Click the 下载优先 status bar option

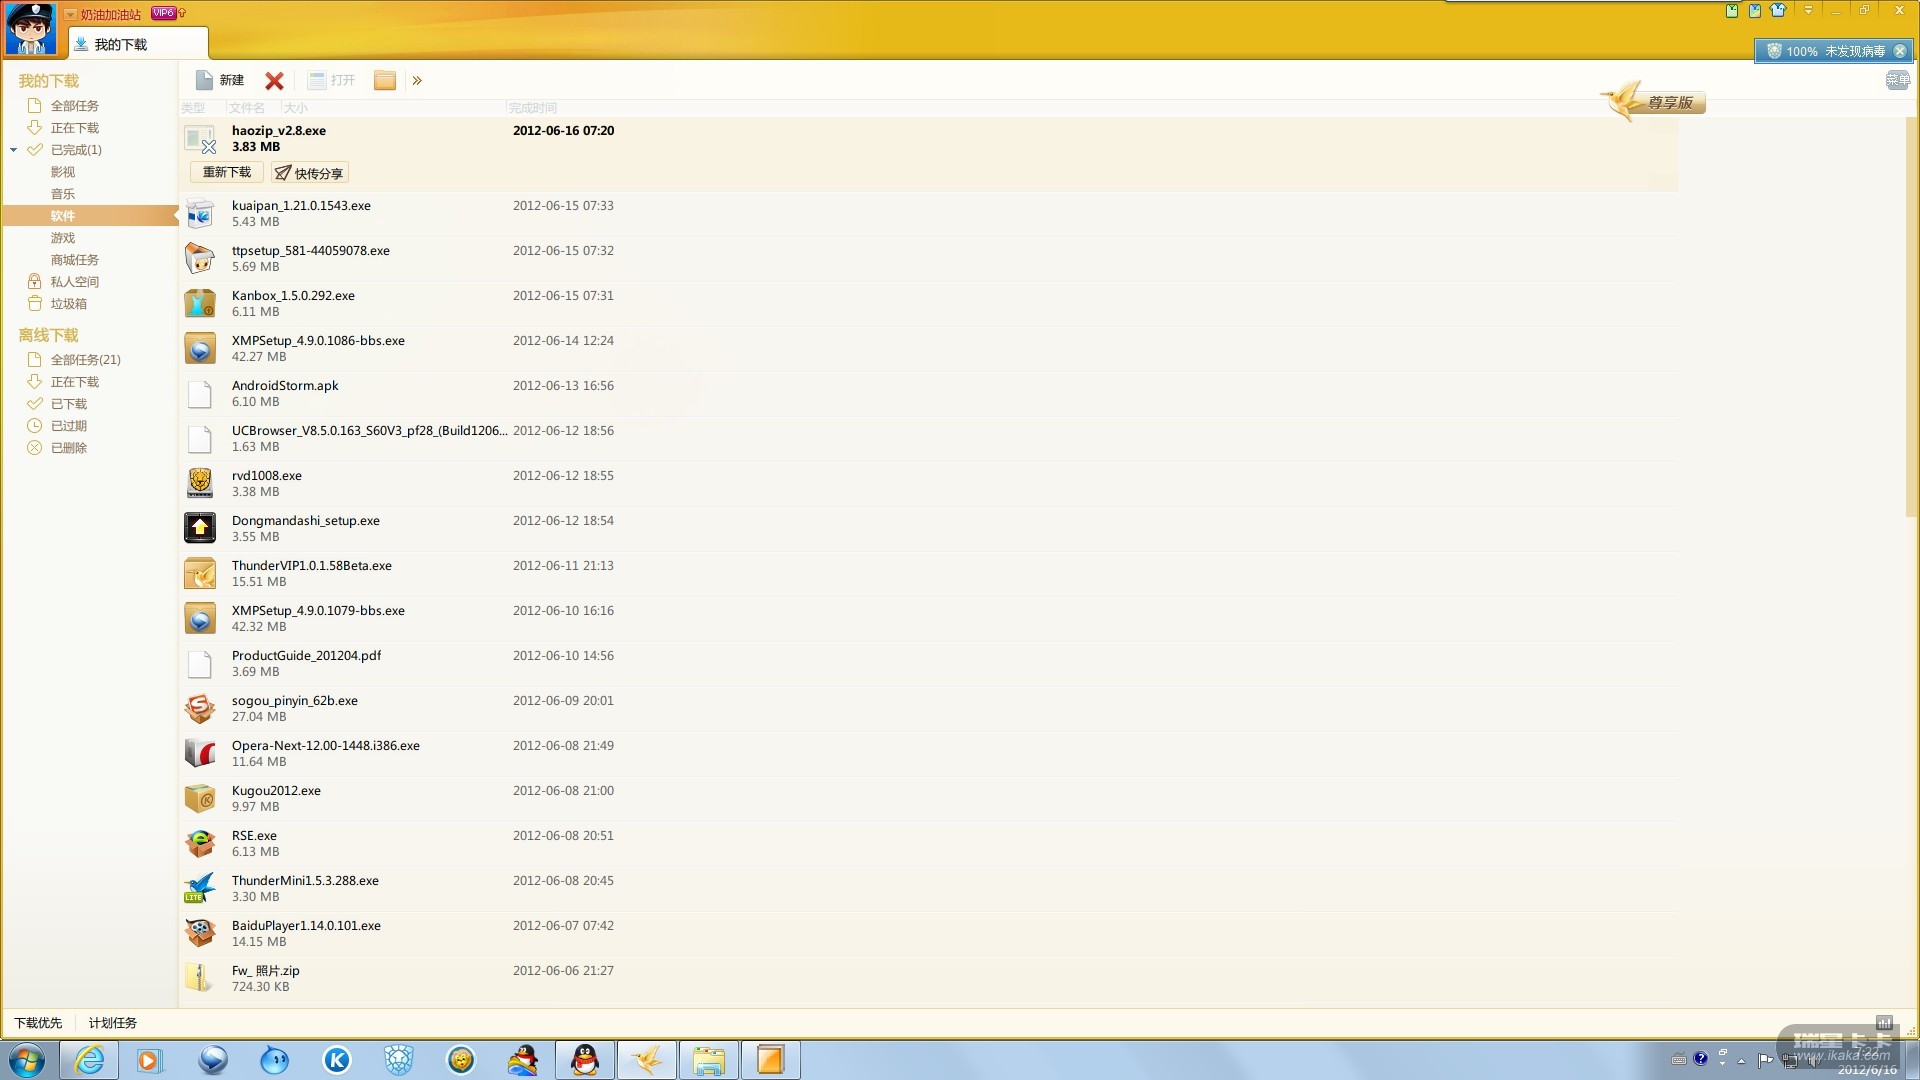[x=38, y=1023]
